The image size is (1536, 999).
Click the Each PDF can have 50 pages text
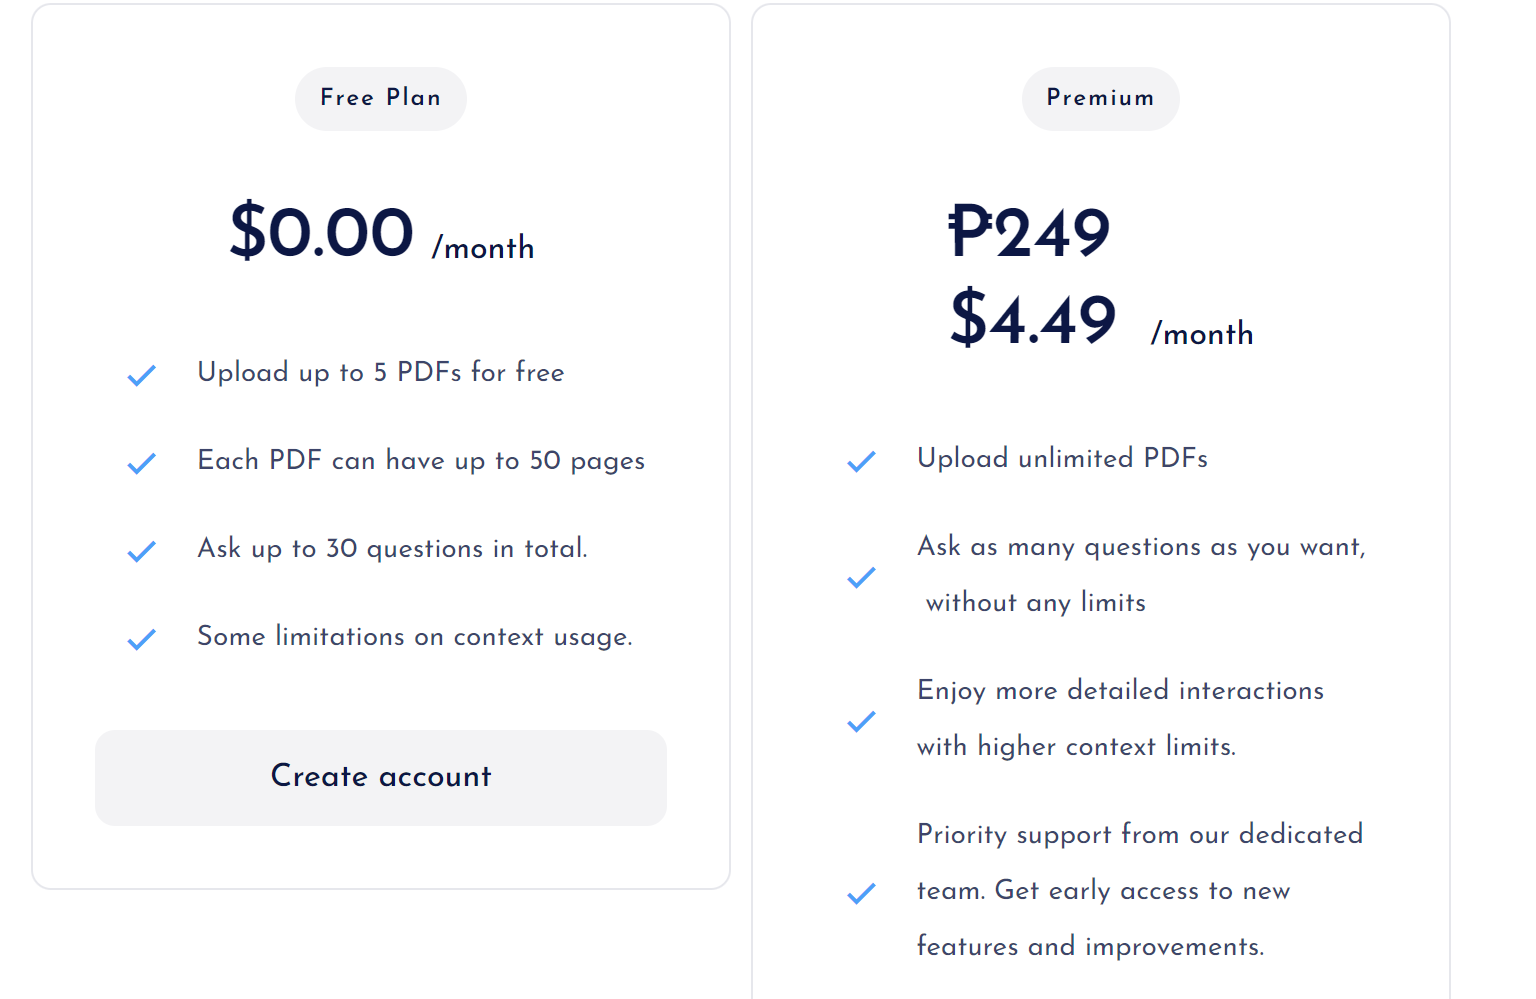click(421, 461)
